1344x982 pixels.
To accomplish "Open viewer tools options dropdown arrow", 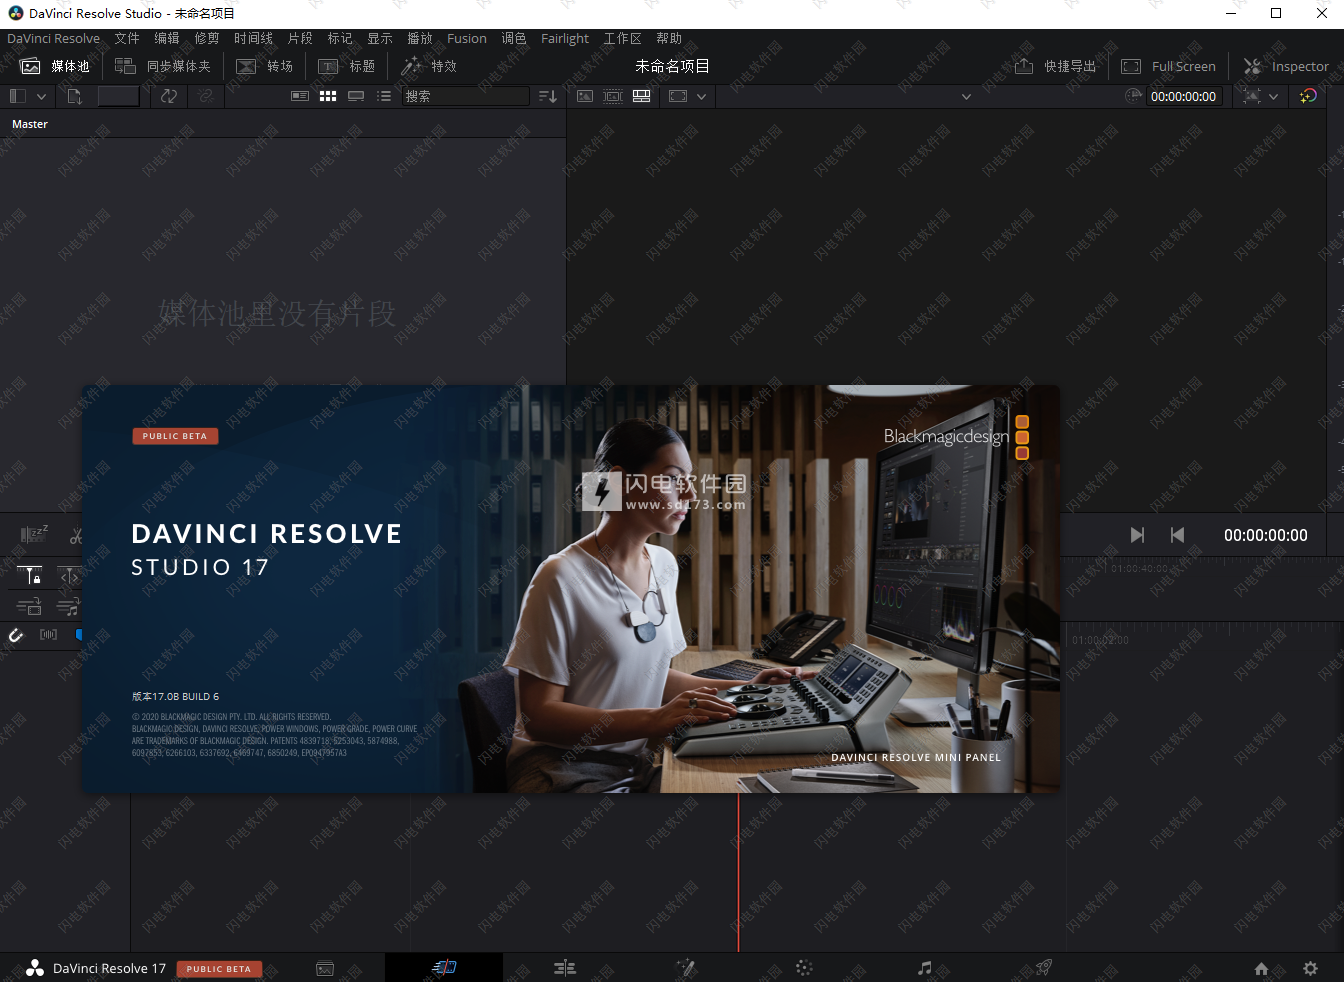I will tap(1273, 97).
